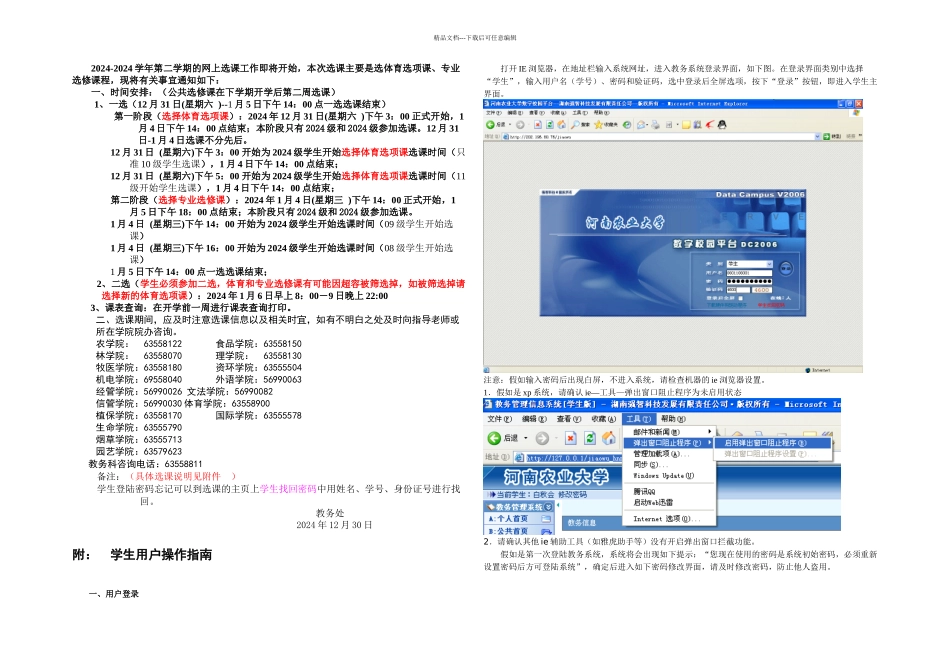Screen dimensions: 950x672
Task: Expand the 邮件和新闻 submenu entry
Action: point(669,432)
